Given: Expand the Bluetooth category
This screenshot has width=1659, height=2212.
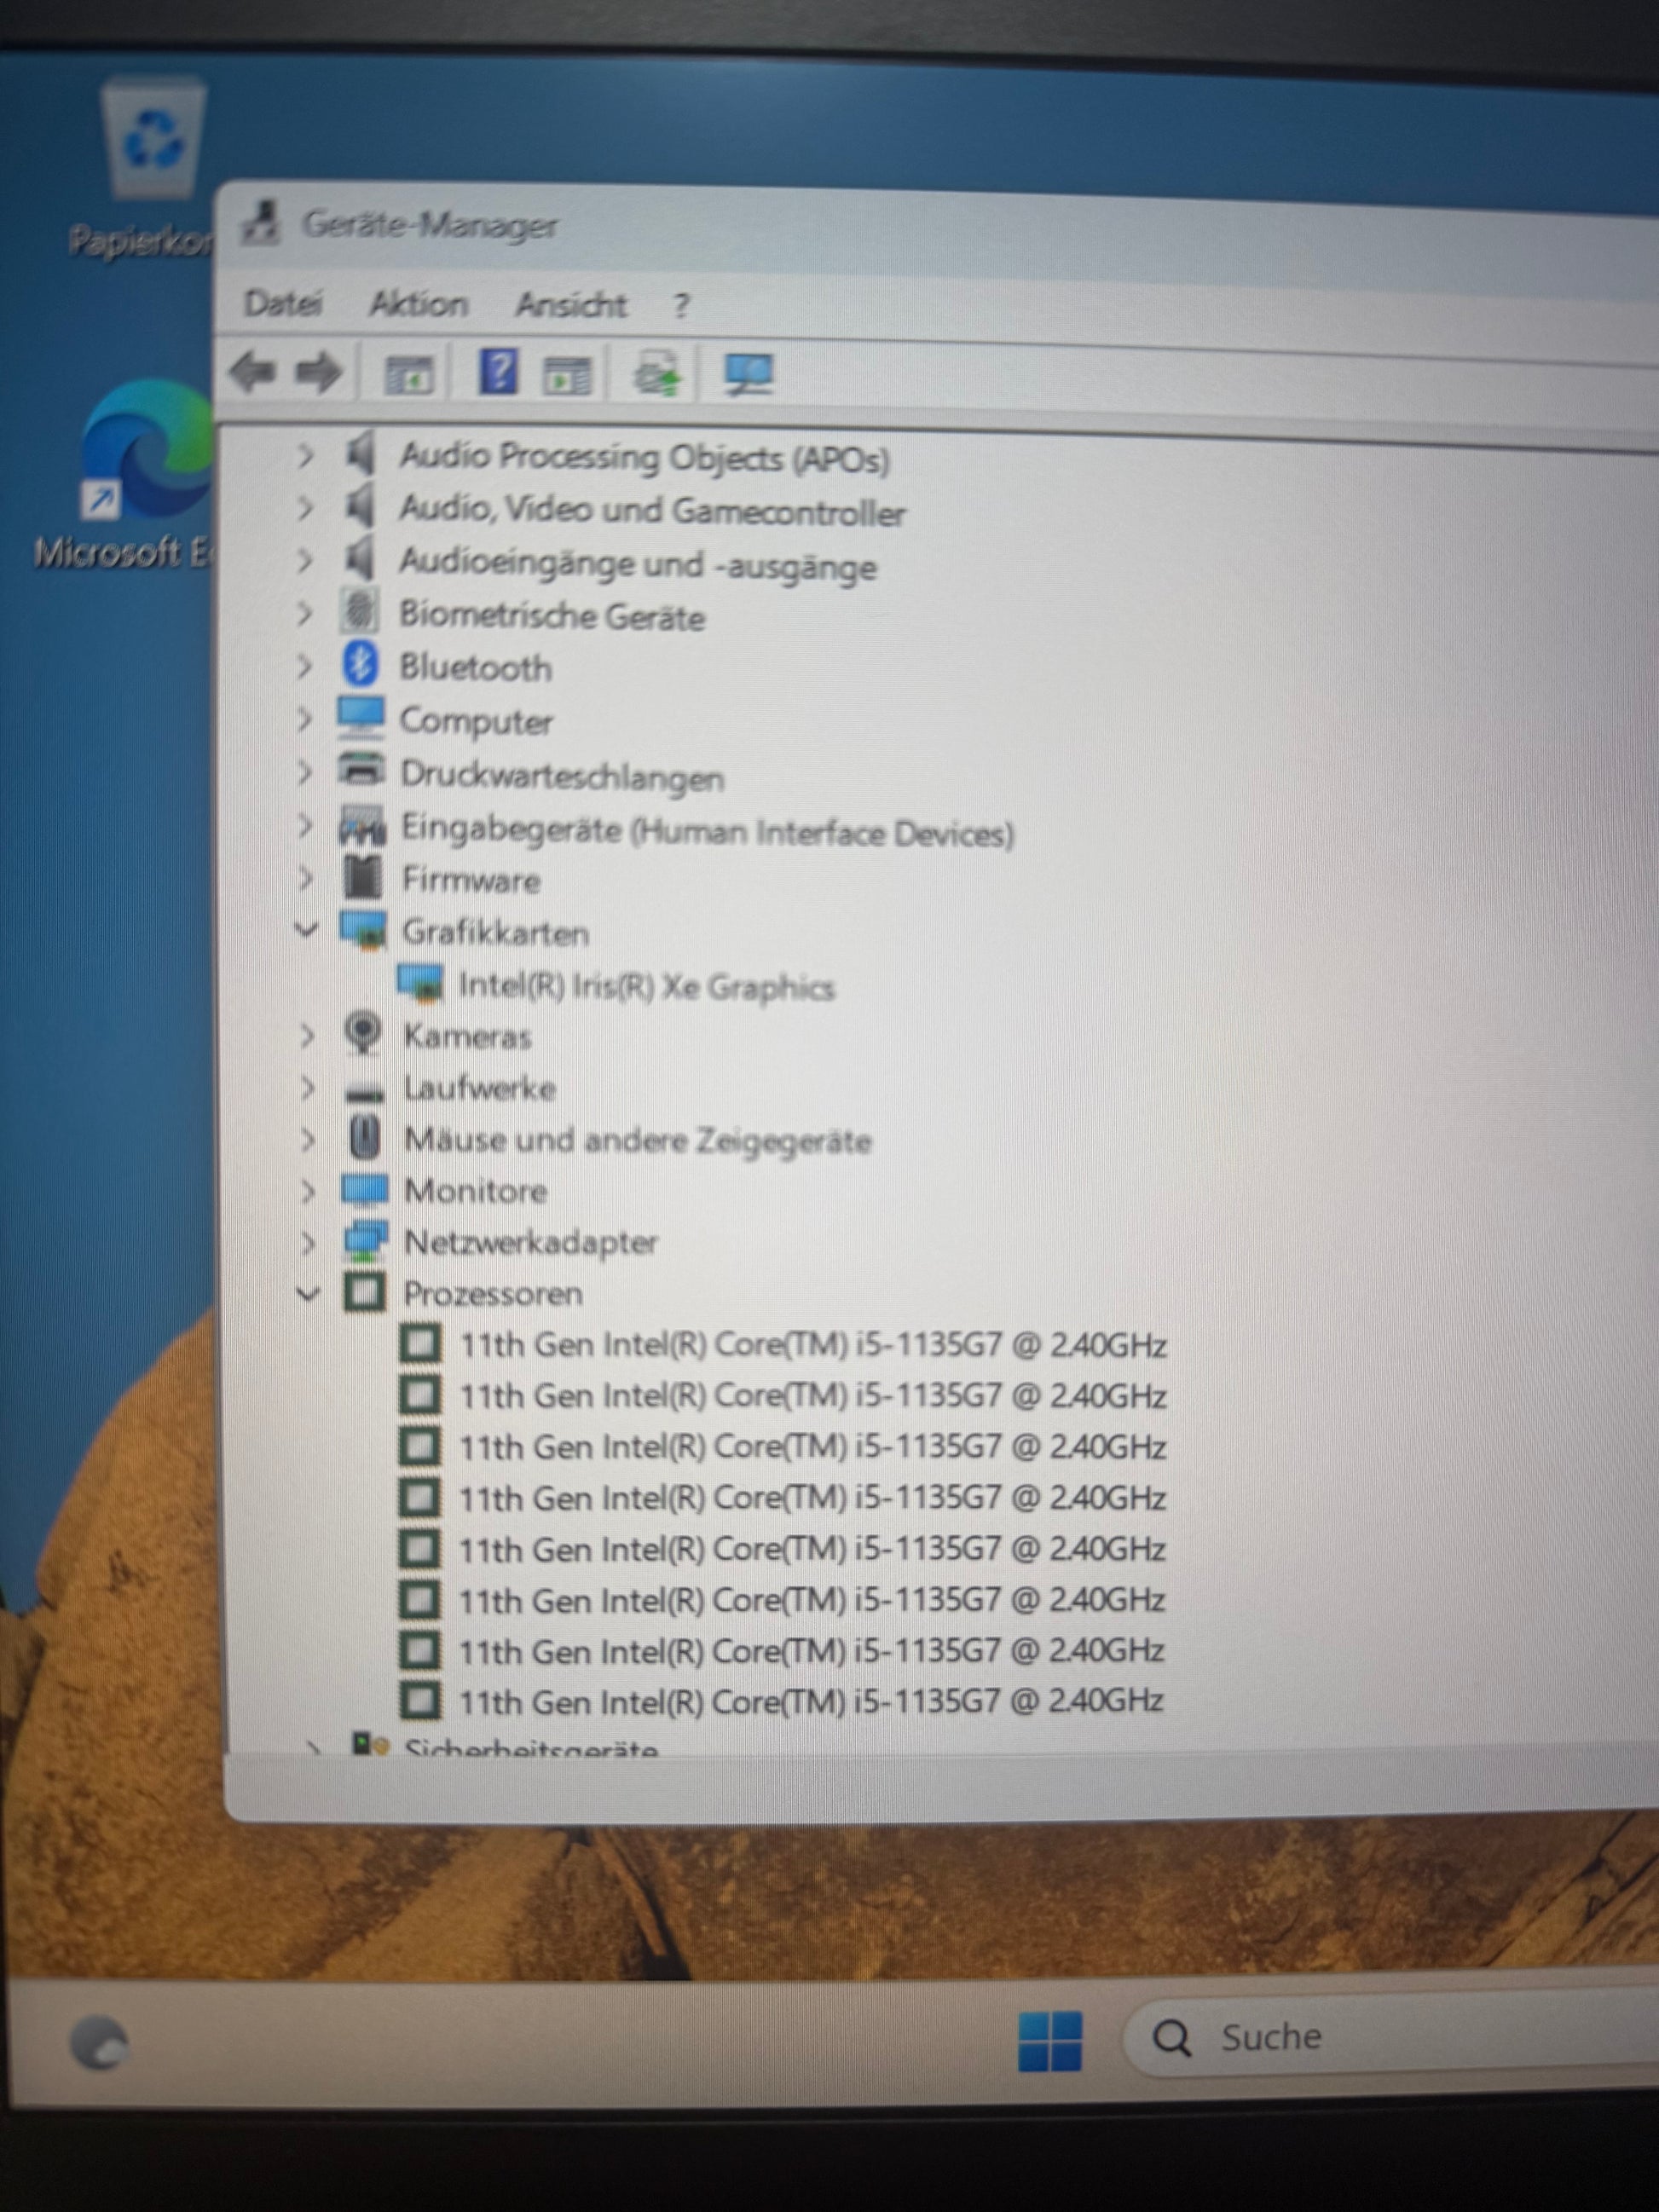Looking at the screenshot, I should 305,666.
